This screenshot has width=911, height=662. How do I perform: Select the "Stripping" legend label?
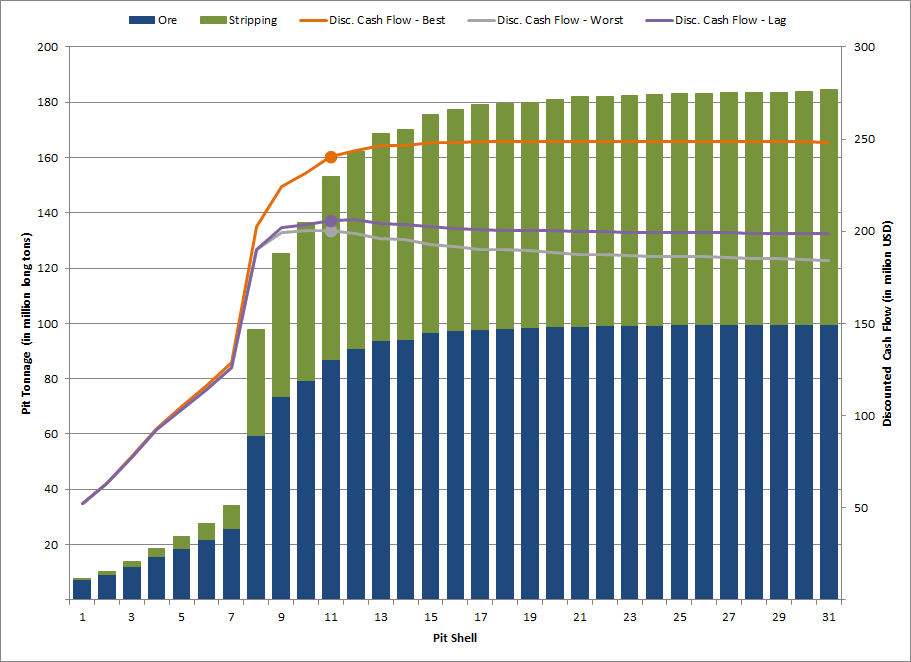pos(253,20)
